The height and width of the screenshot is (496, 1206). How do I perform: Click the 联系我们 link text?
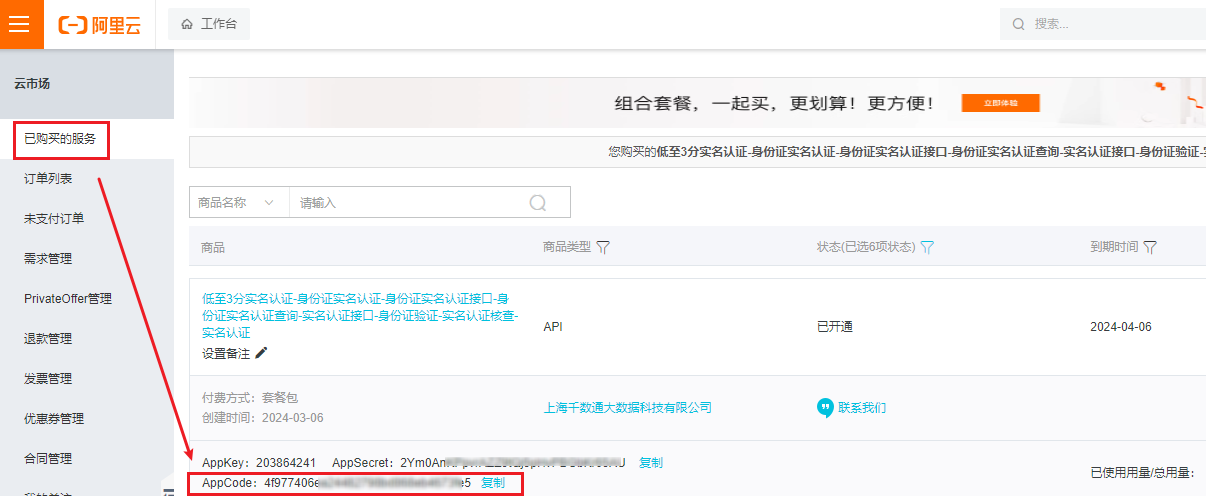tap(862, 408)
